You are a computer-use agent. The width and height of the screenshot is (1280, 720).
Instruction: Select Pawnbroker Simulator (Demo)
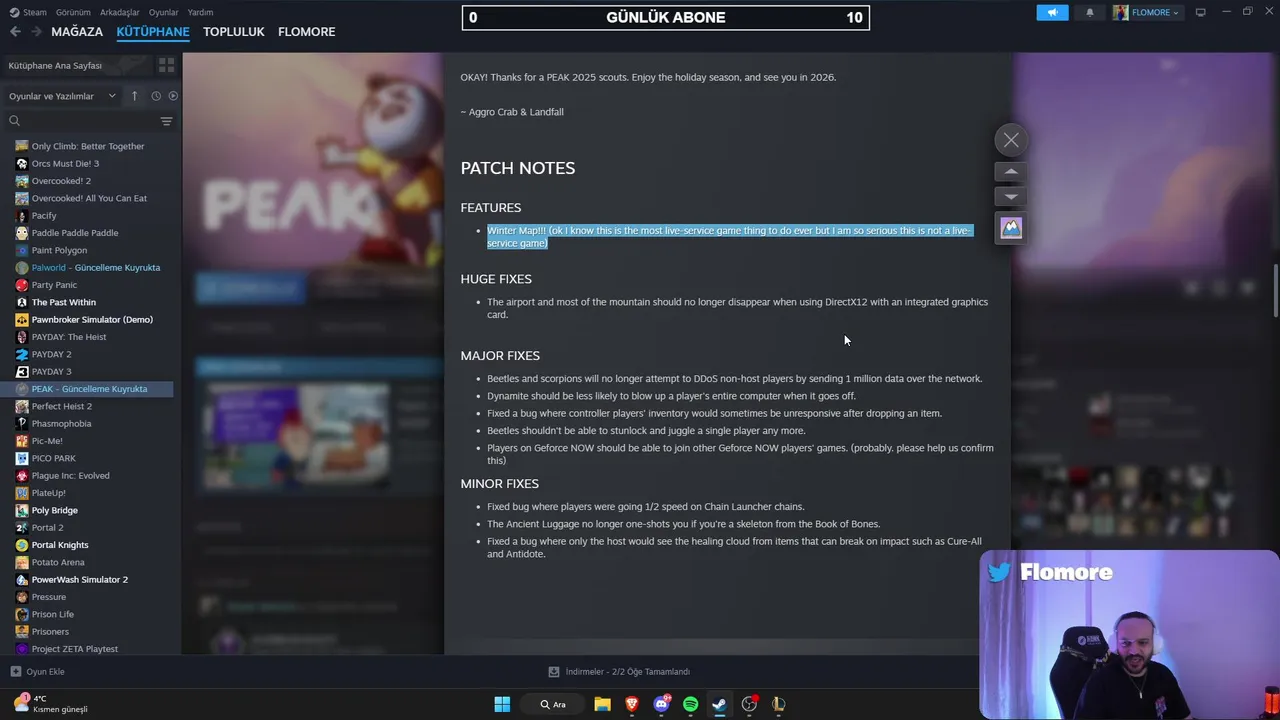[92, 320]
